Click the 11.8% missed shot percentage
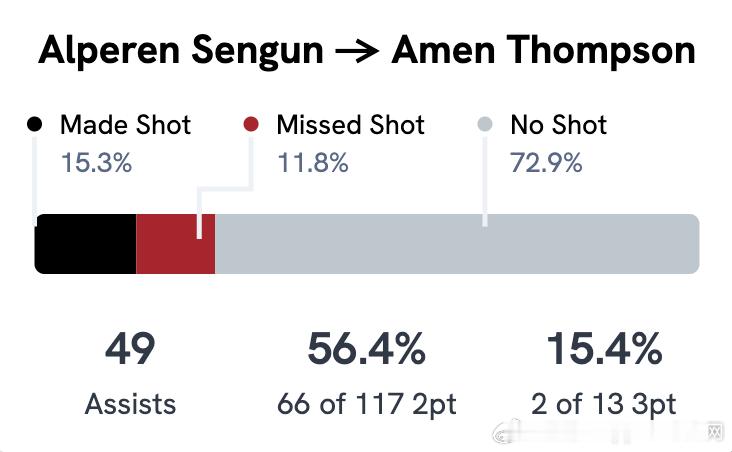732x452 pixels. 312,162
